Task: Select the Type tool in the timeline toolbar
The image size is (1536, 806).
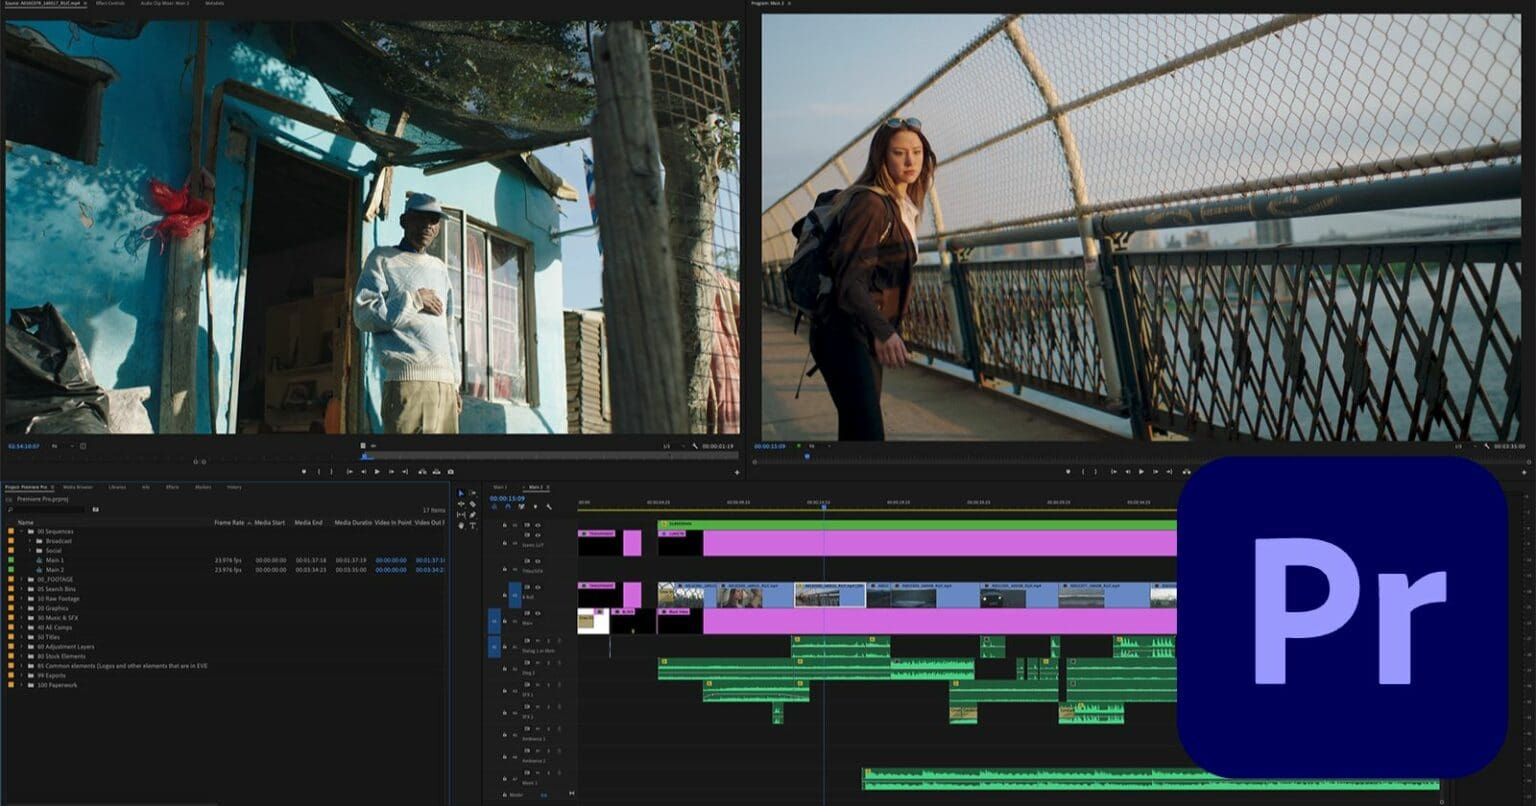Action: click(473, 524)
